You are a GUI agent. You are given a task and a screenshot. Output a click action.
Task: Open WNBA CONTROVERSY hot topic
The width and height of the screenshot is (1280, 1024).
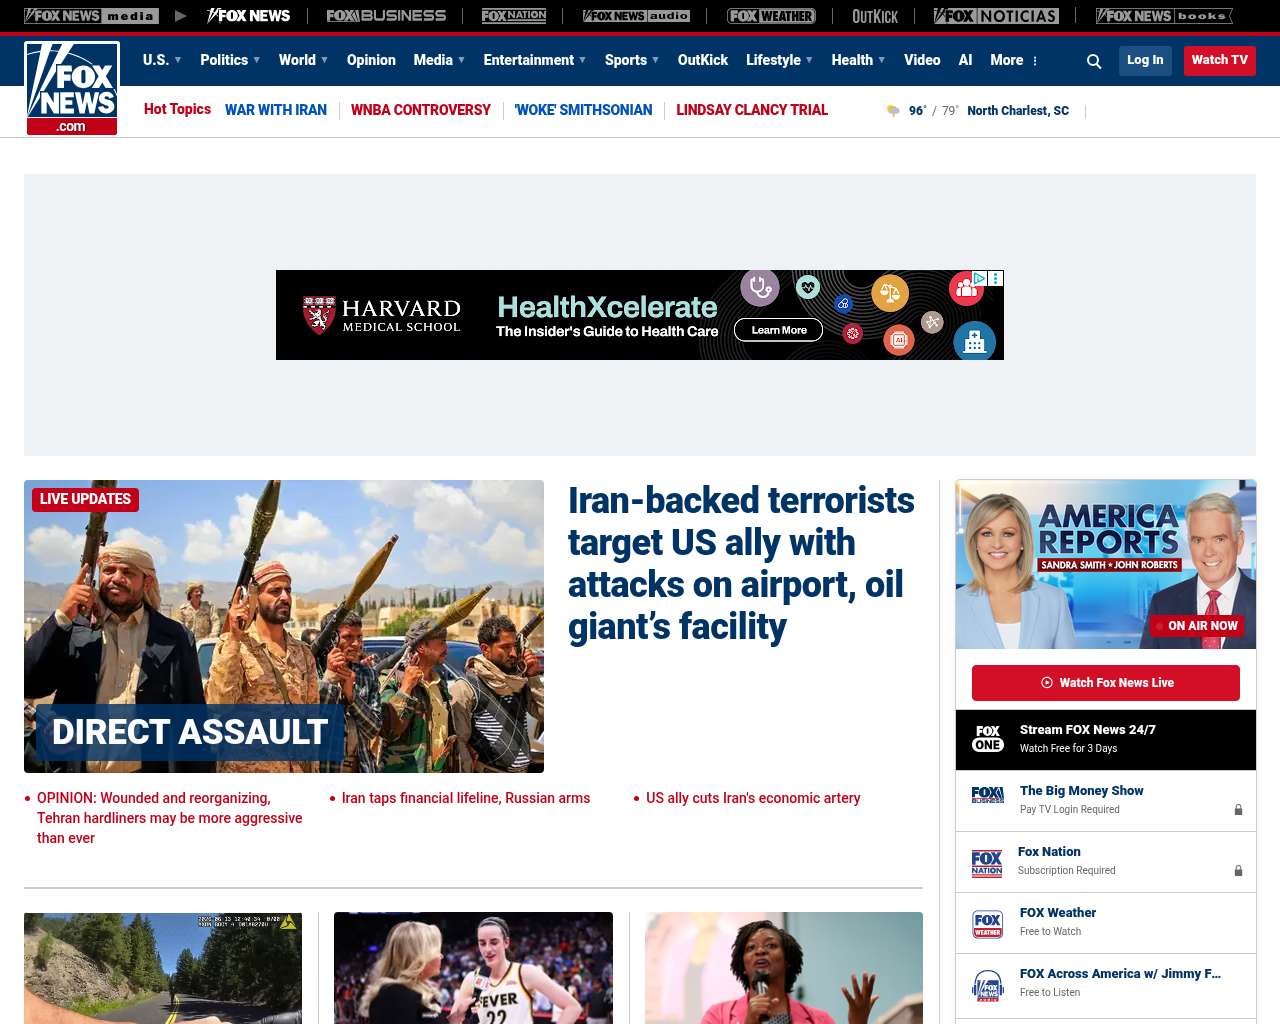point(421,110)
